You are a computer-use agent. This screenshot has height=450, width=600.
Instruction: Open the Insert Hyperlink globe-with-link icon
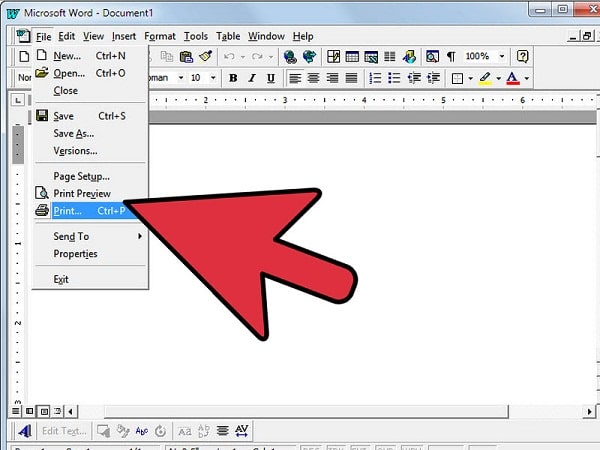click(290, 57)
